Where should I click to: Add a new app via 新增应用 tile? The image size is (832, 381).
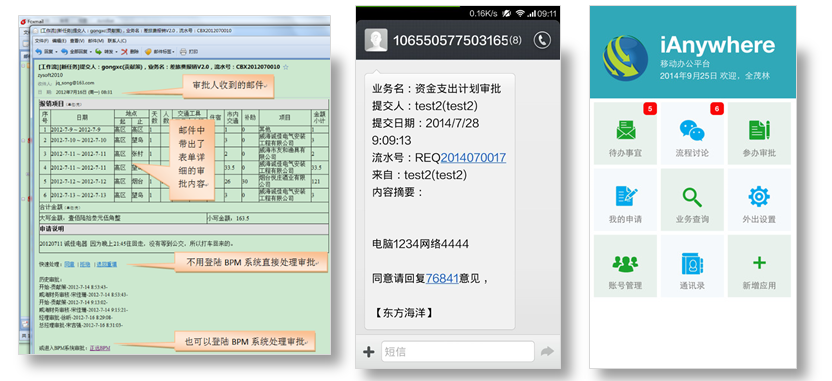759,266
